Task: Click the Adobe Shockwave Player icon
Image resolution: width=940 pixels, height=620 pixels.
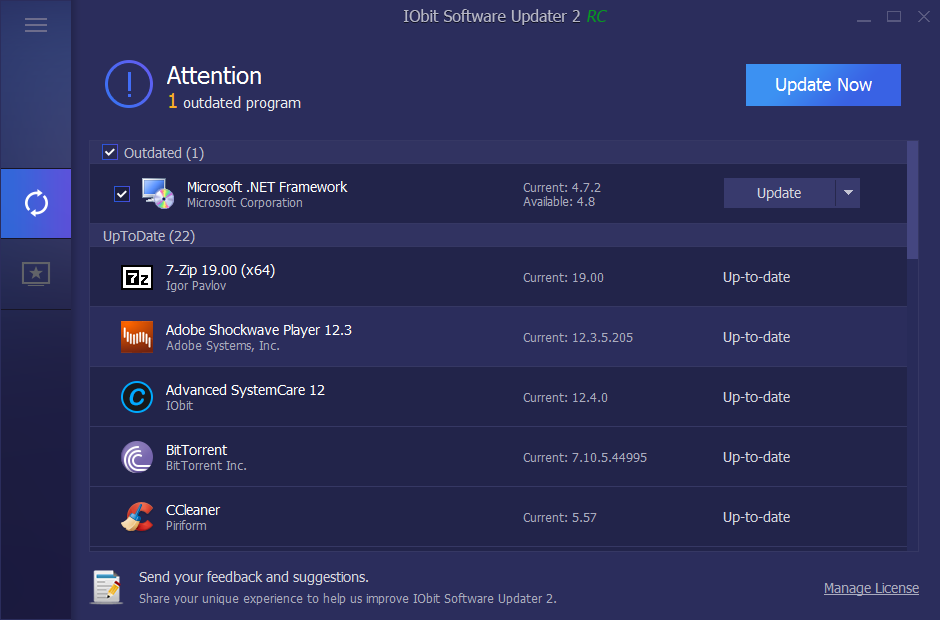Action: pos(137,337)
